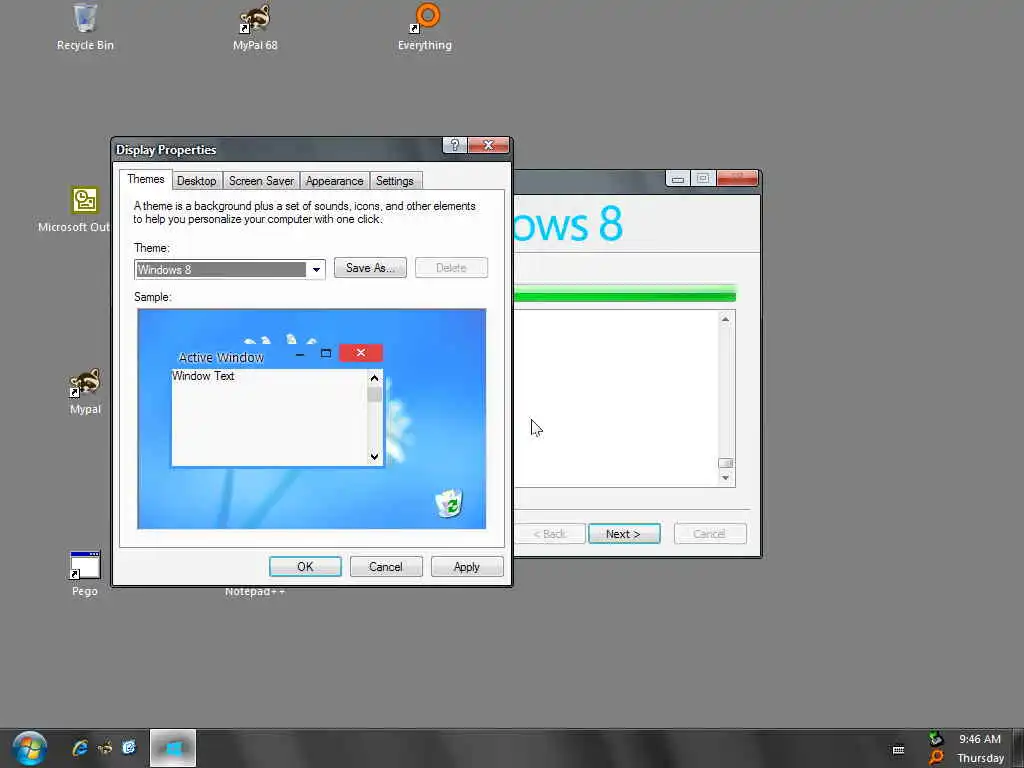
Task: Launch Internet Explorer from quick launch
Action: pyautogui.click(x=80, y=748)
